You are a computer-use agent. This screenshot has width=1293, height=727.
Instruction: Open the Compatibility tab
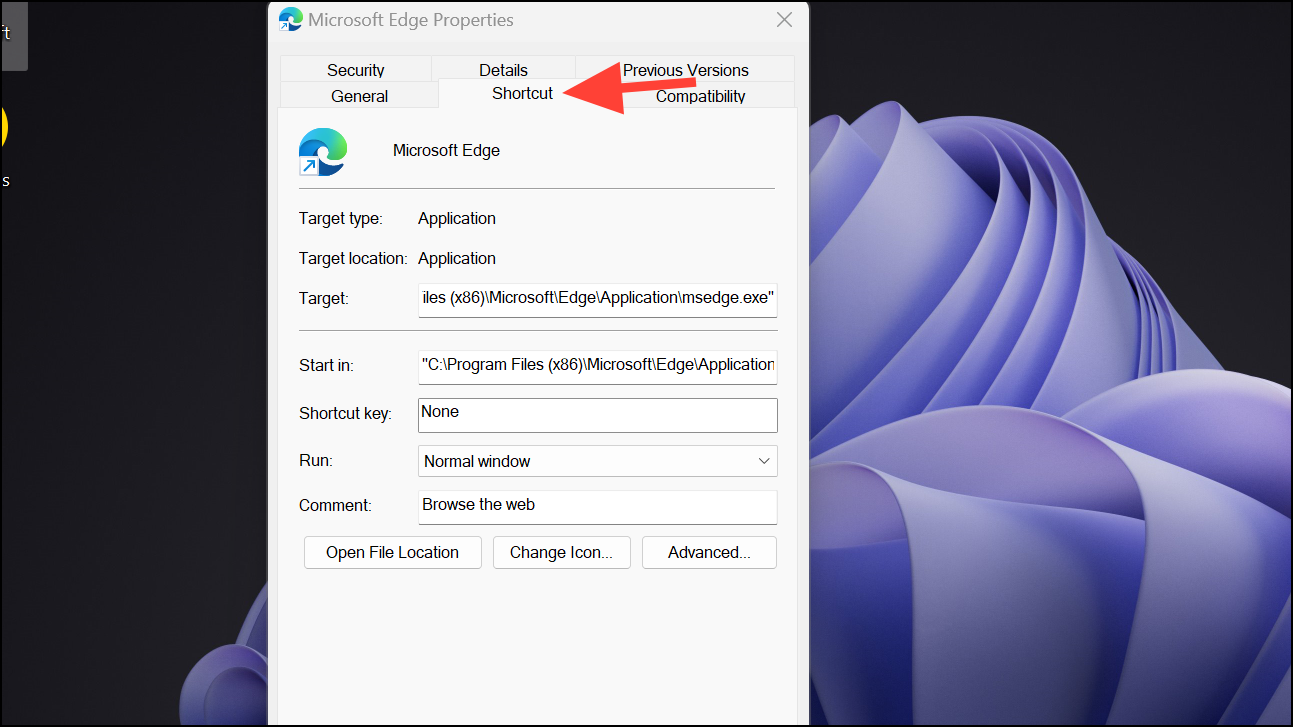pyautogui.click(x=700, y=96)
